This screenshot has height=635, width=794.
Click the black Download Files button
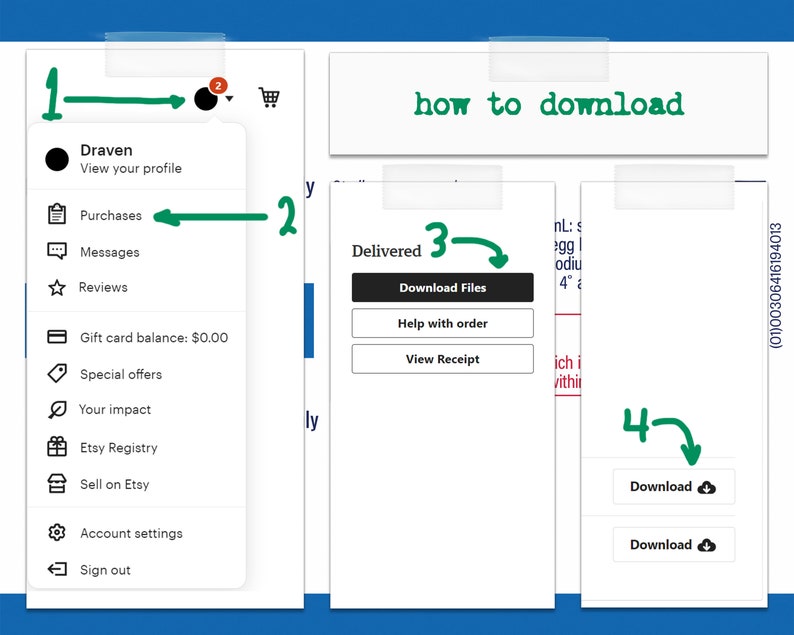(x=443, y=287)
